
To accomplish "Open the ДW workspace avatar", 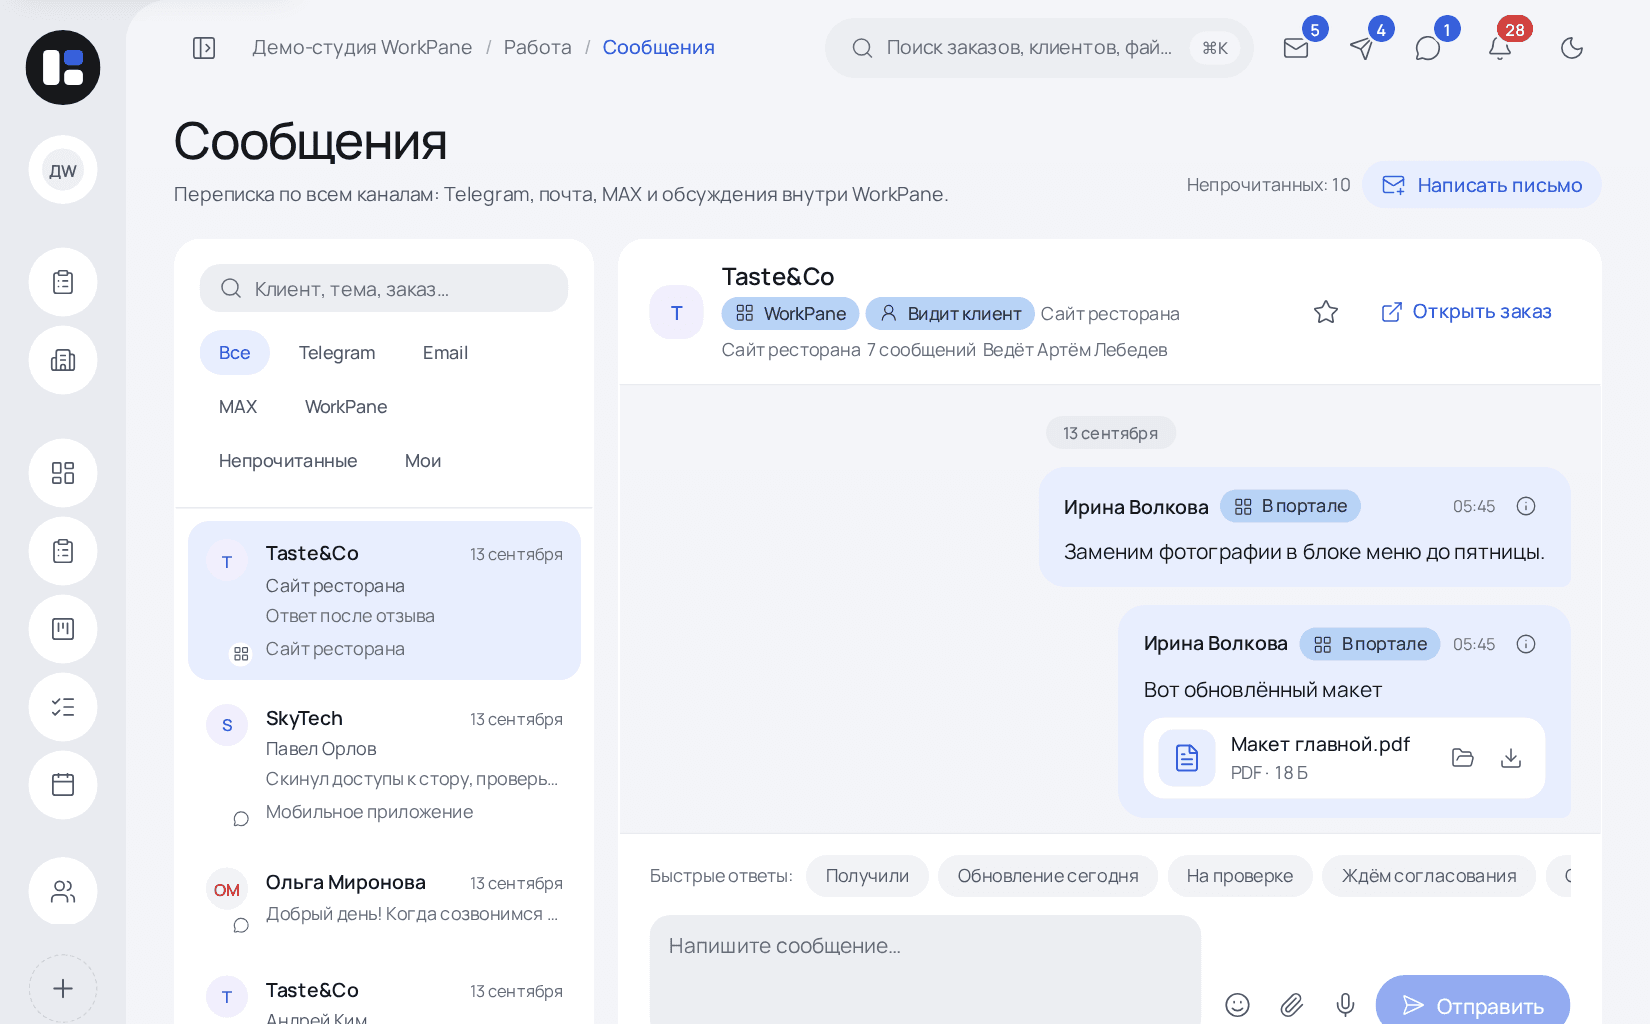I will [63, 170].
